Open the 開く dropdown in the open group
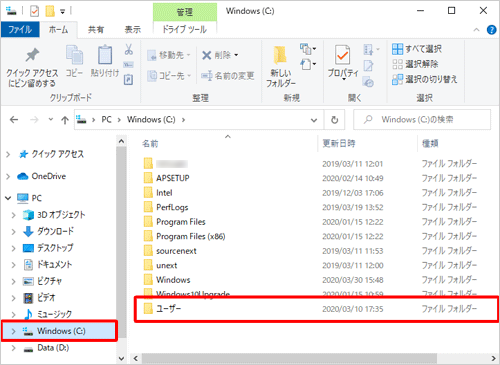 371,50
